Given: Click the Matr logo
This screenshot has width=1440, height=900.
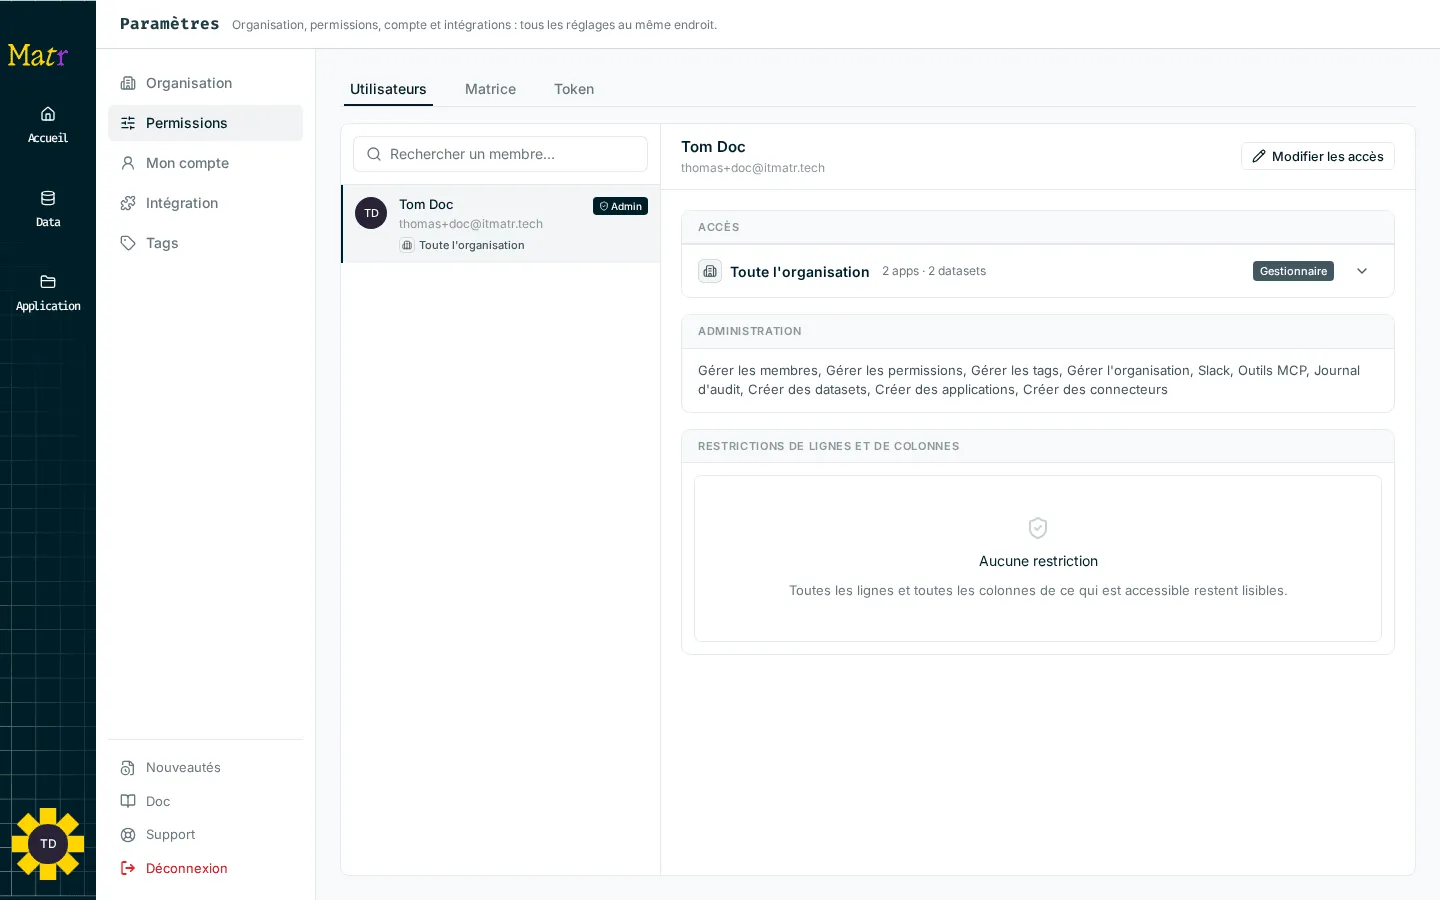Looking at the screenshot, I should (x=38, y=55).
